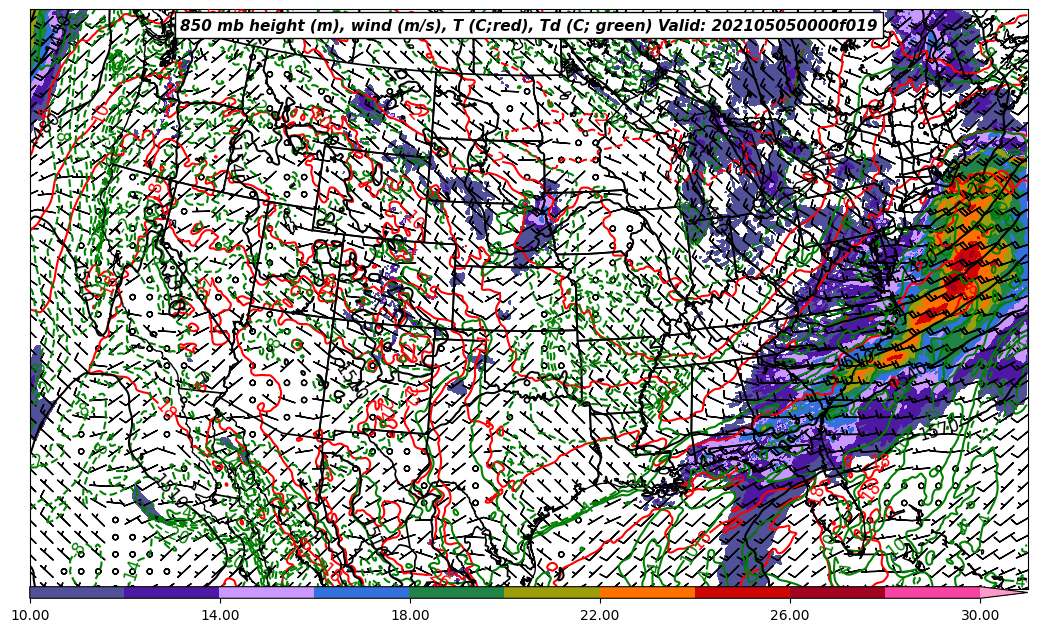Pick the olive 20–22 colorbar segment
Image resolution: width=1037 pixels, height=632 pixels.
(x=552, y=593)
